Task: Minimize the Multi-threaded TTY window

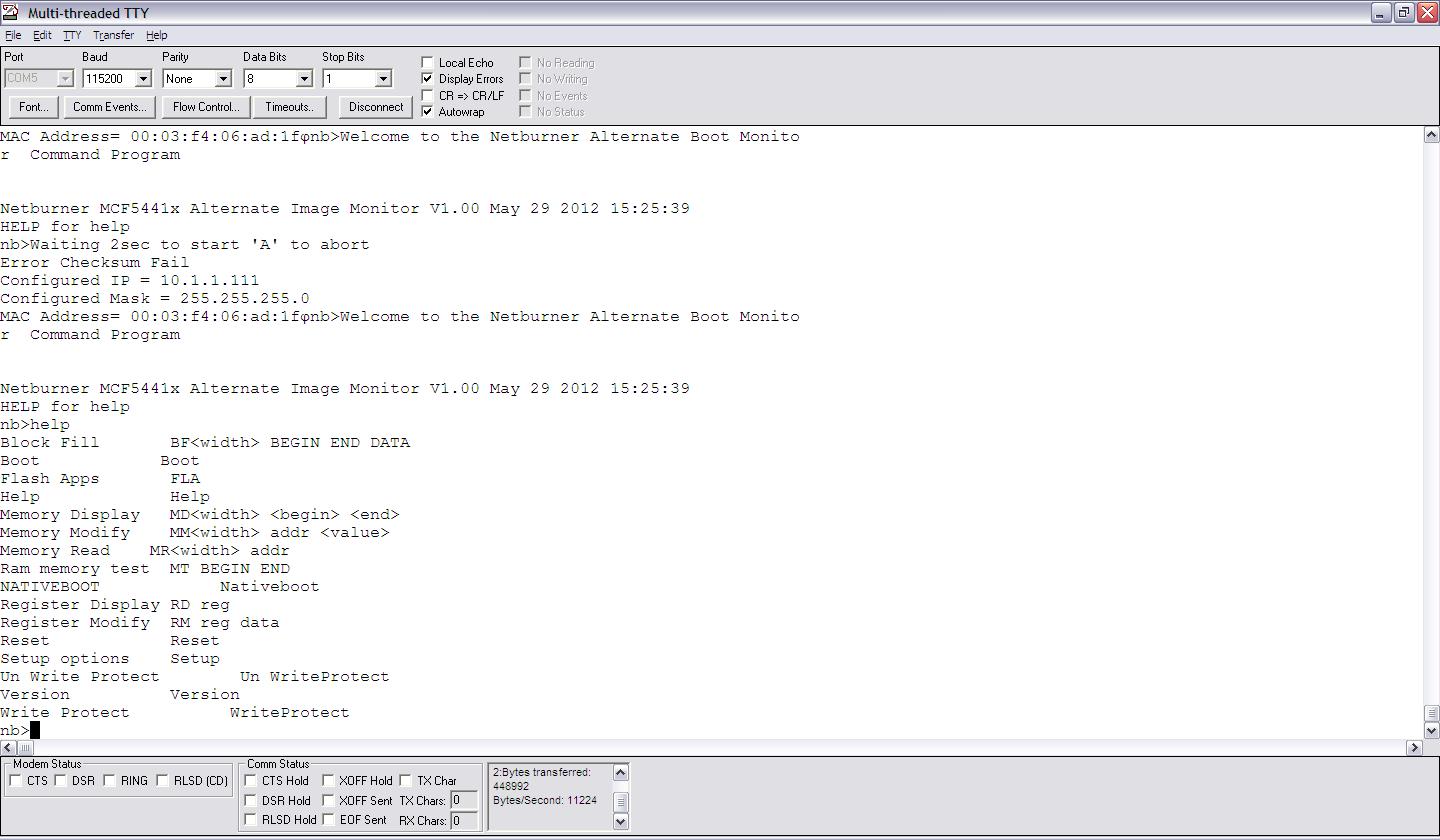Action: point(1381,12)
